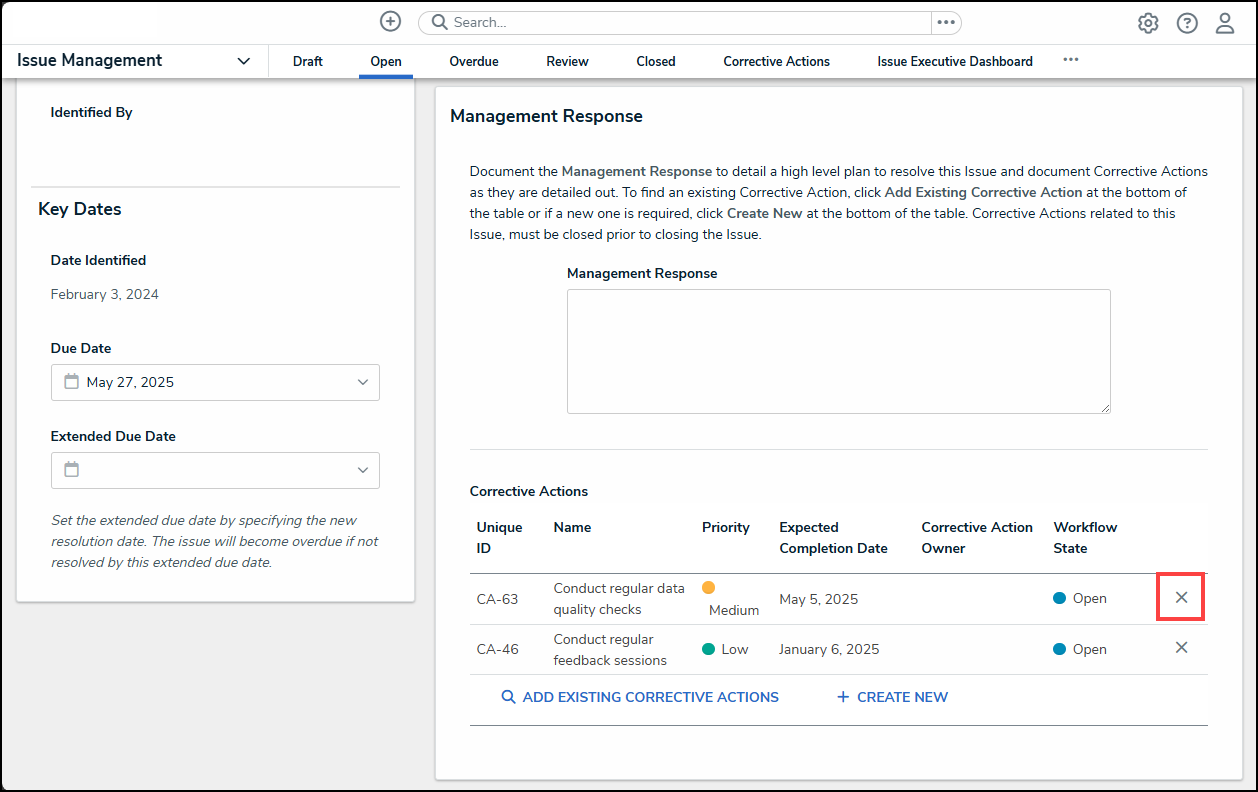1258x792 pixels.
Task: Click Add Existing Corrective Actions
Action: click(x=640, y=697)
